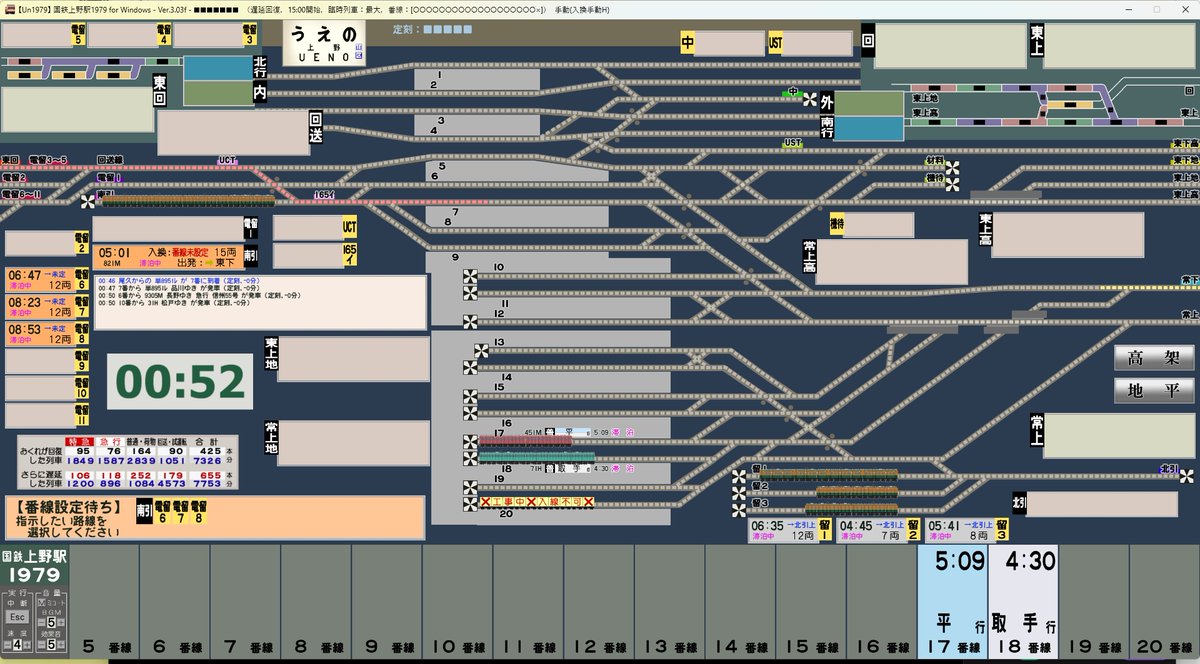Click the yellow UCT badge
Screen dimensions: 1200x664
349,227
